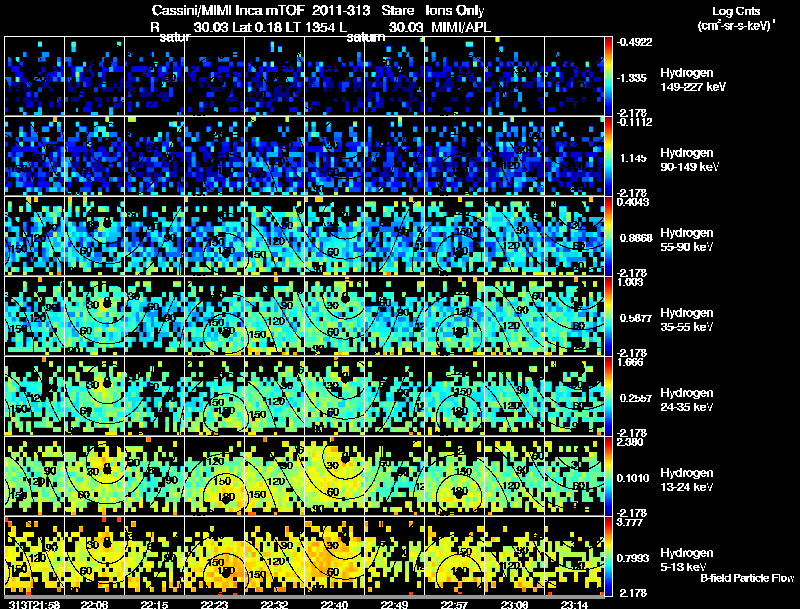The width and height of the screenshot is (800, 609).
Task: Click the 0.5877 color scale value
Action: tap(636, 318)
